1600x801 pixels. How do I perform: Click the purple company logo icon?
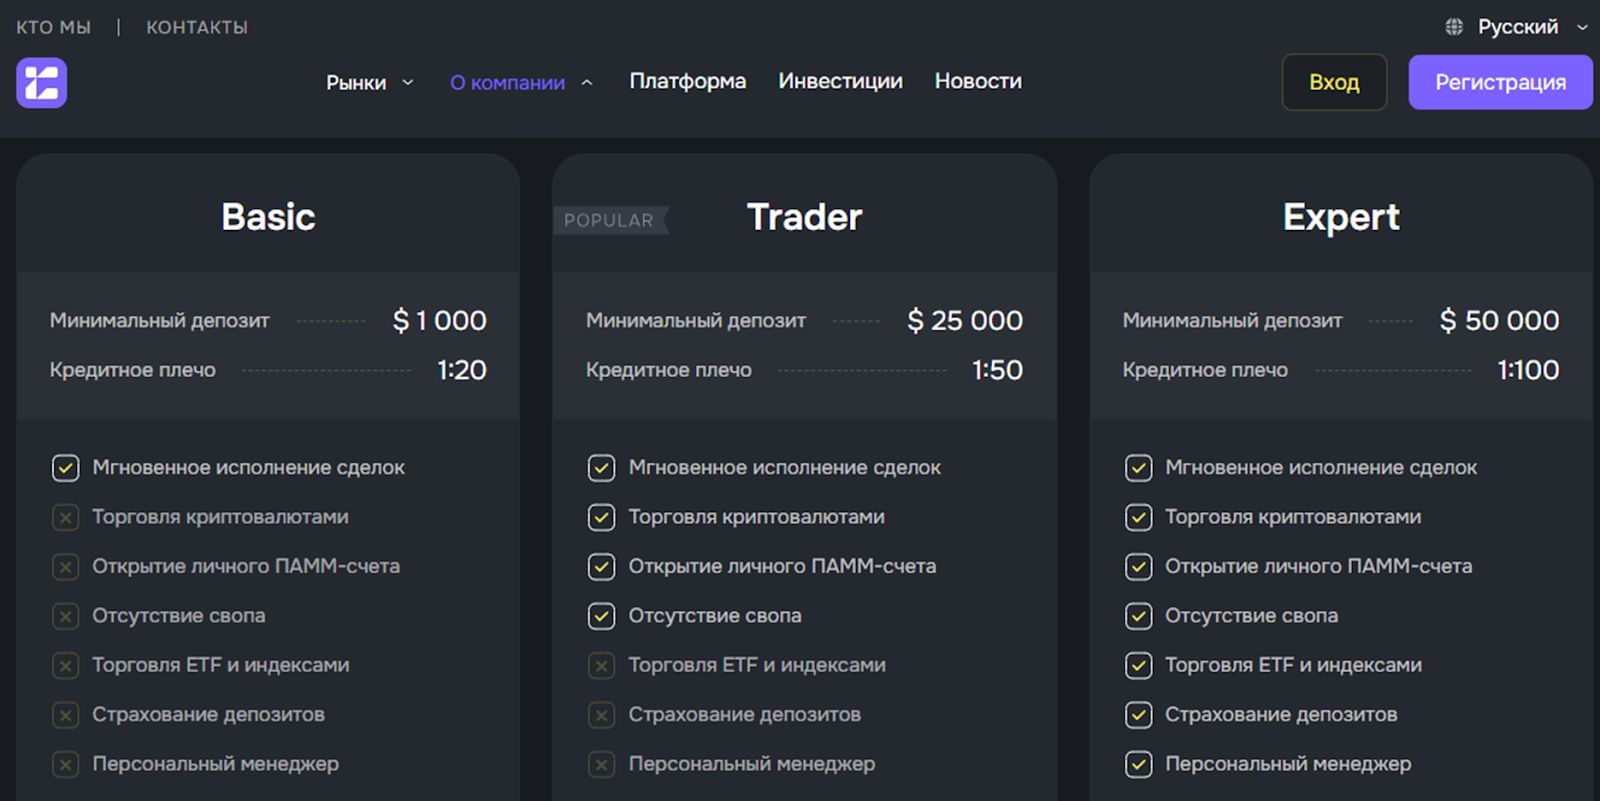[x=41, y=82]
